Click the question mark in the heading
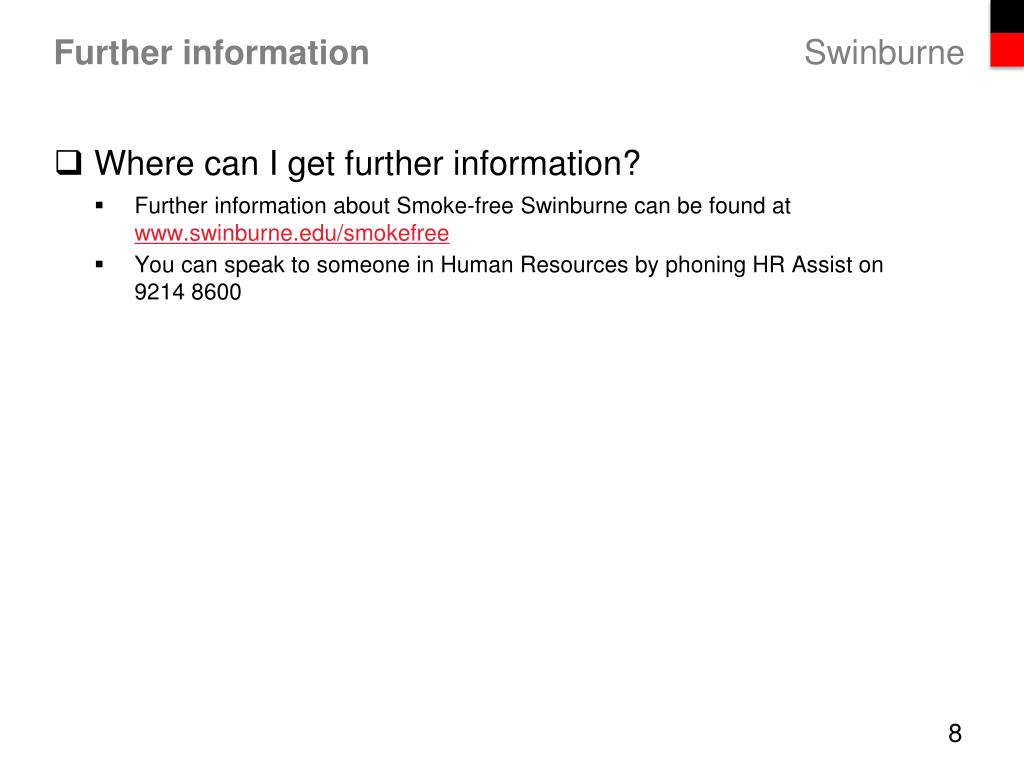1024x768 pixels. click(x=632, y=163)
